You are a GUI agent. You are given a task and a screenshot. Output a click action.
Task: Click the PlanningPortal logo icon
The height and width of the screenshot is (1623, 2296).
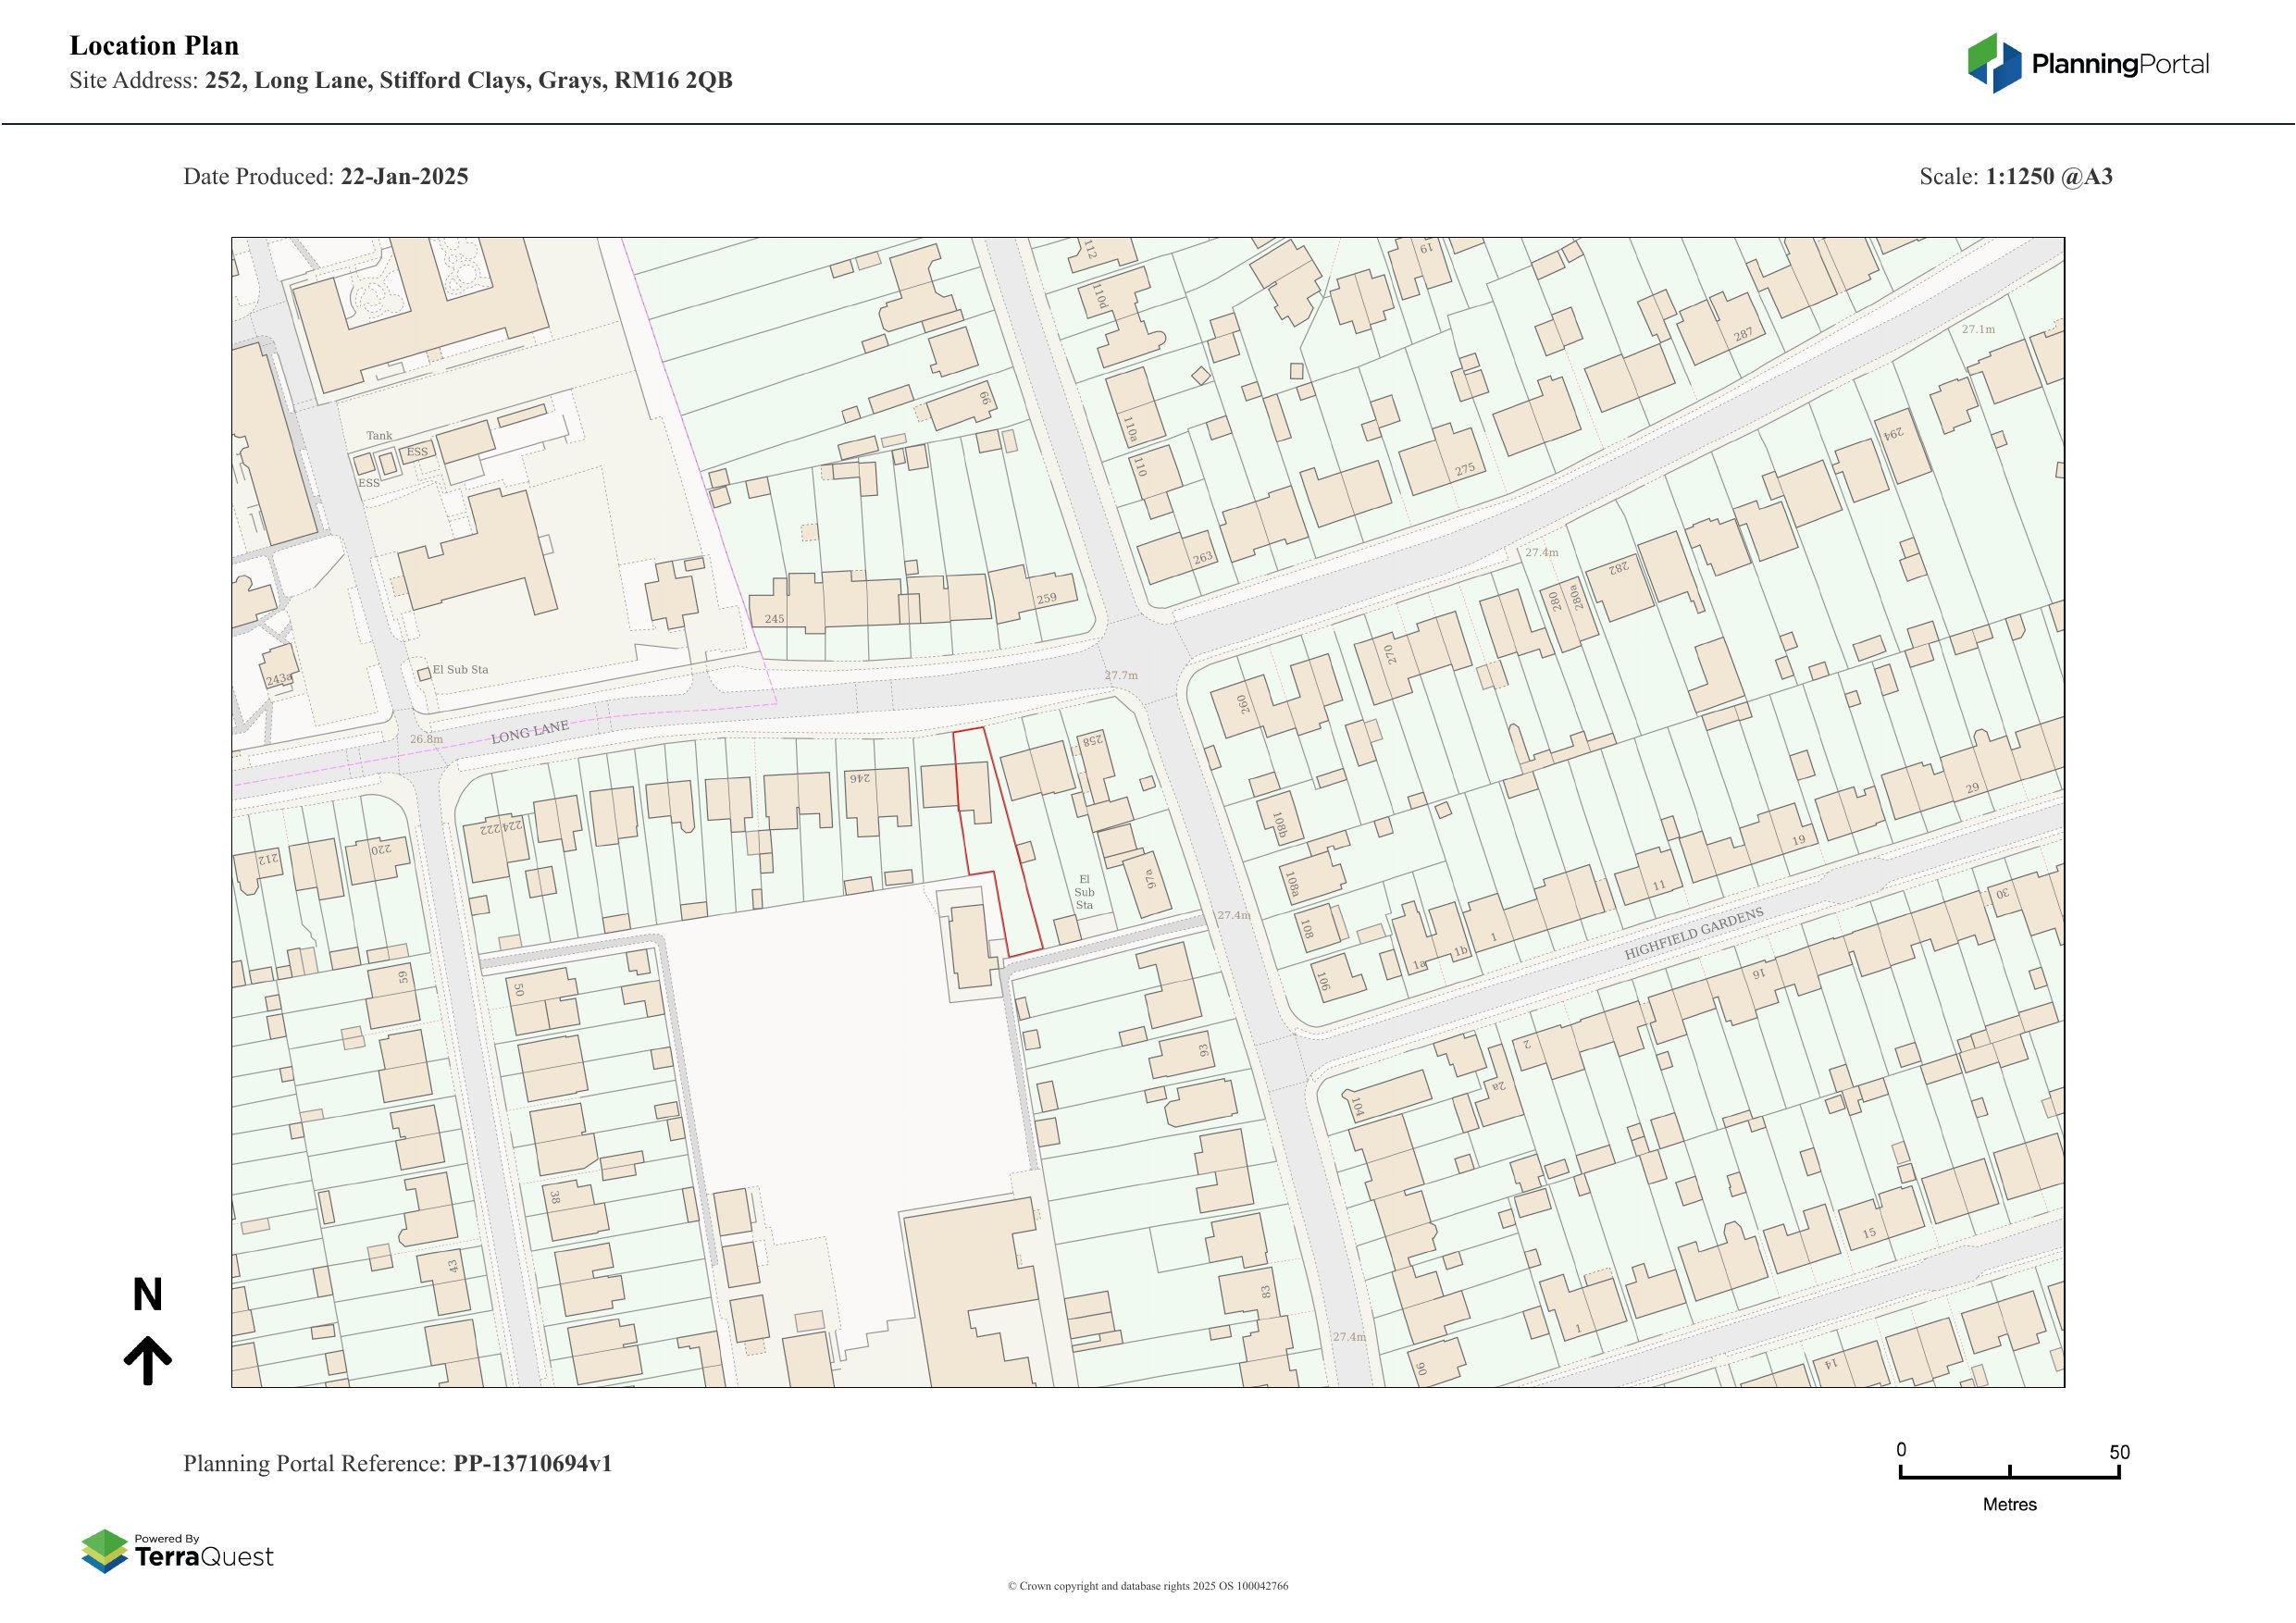click(1994, 63)
